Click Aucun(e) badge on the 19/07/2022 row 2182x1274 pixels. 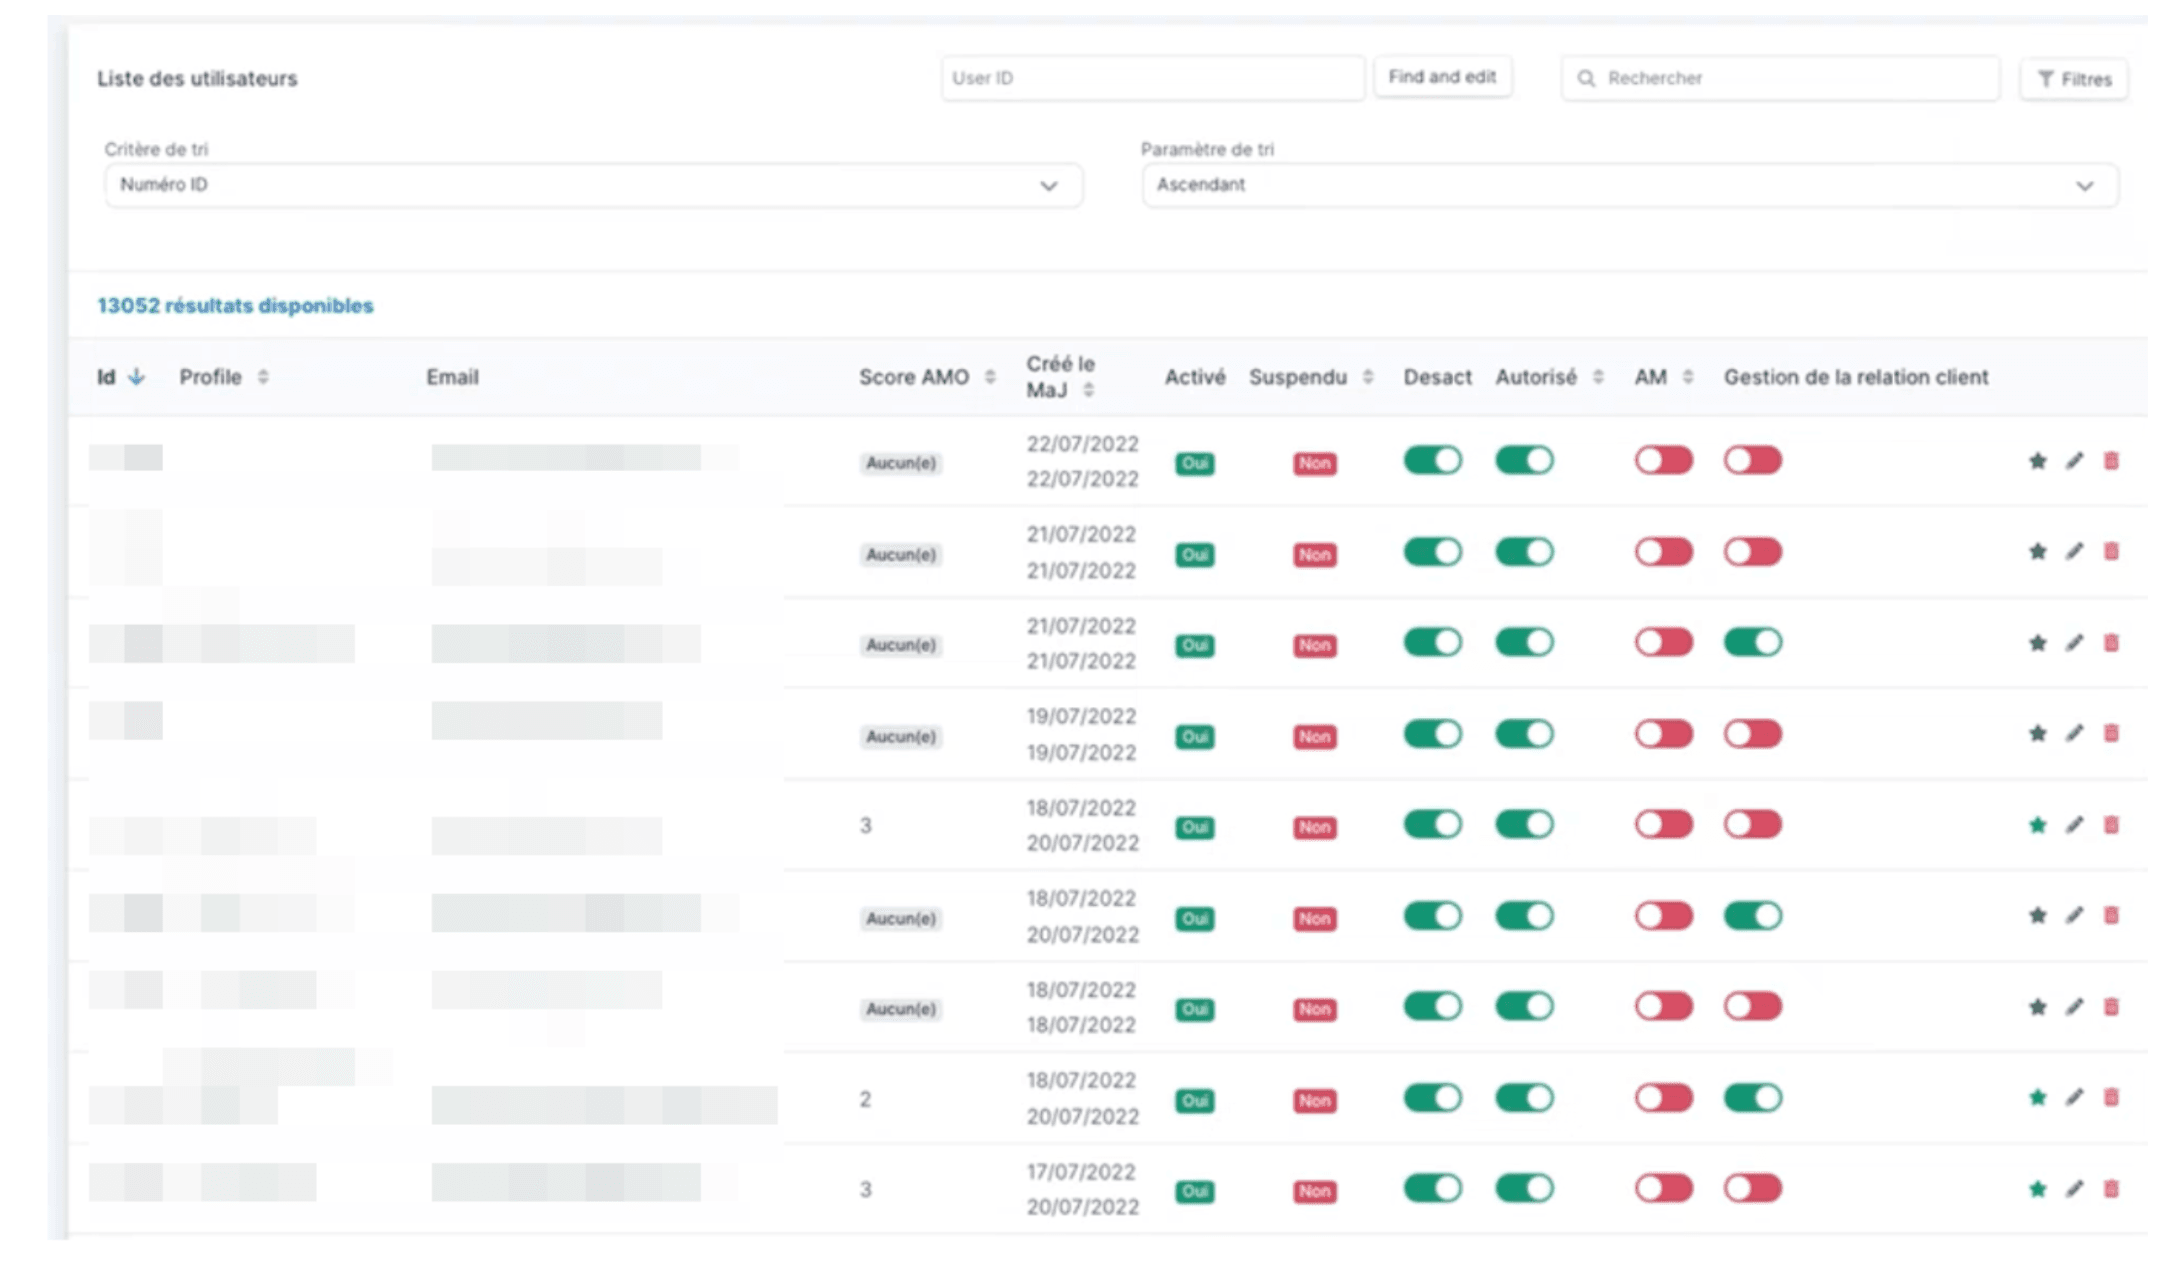(900, 737)
